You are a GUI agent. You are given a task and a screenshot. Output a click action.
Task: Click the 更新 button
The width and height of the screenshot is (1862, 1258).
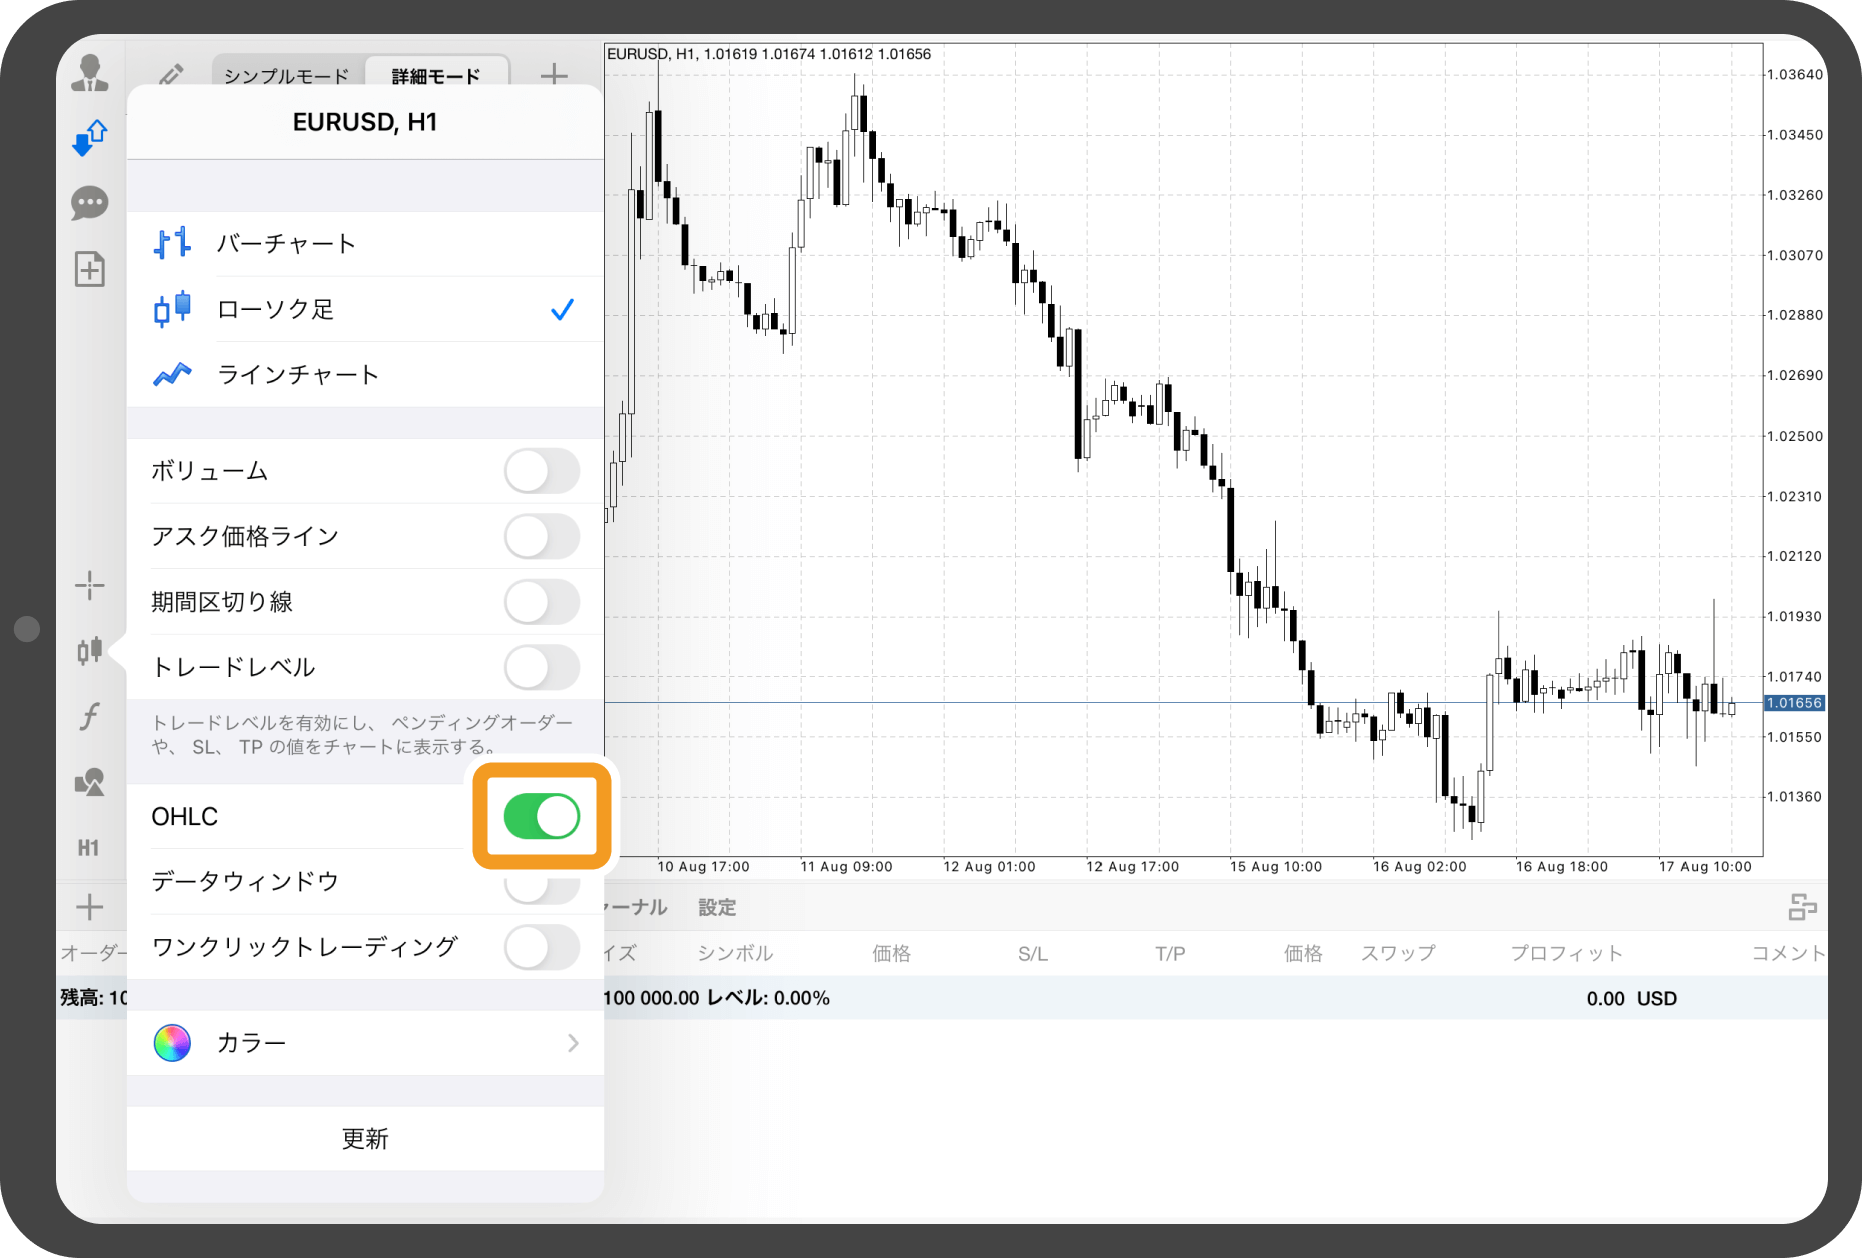365,1138
